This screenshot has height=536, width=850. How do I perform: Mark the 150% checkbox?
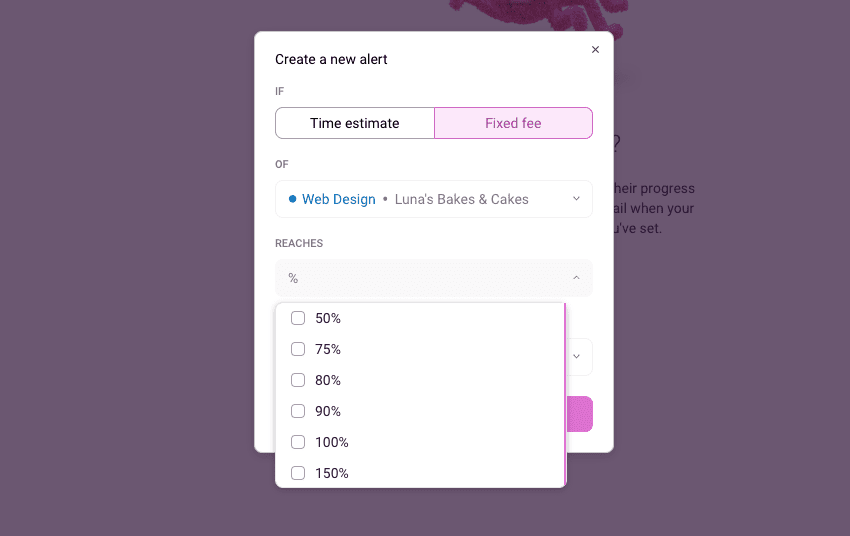pos(298,473)
